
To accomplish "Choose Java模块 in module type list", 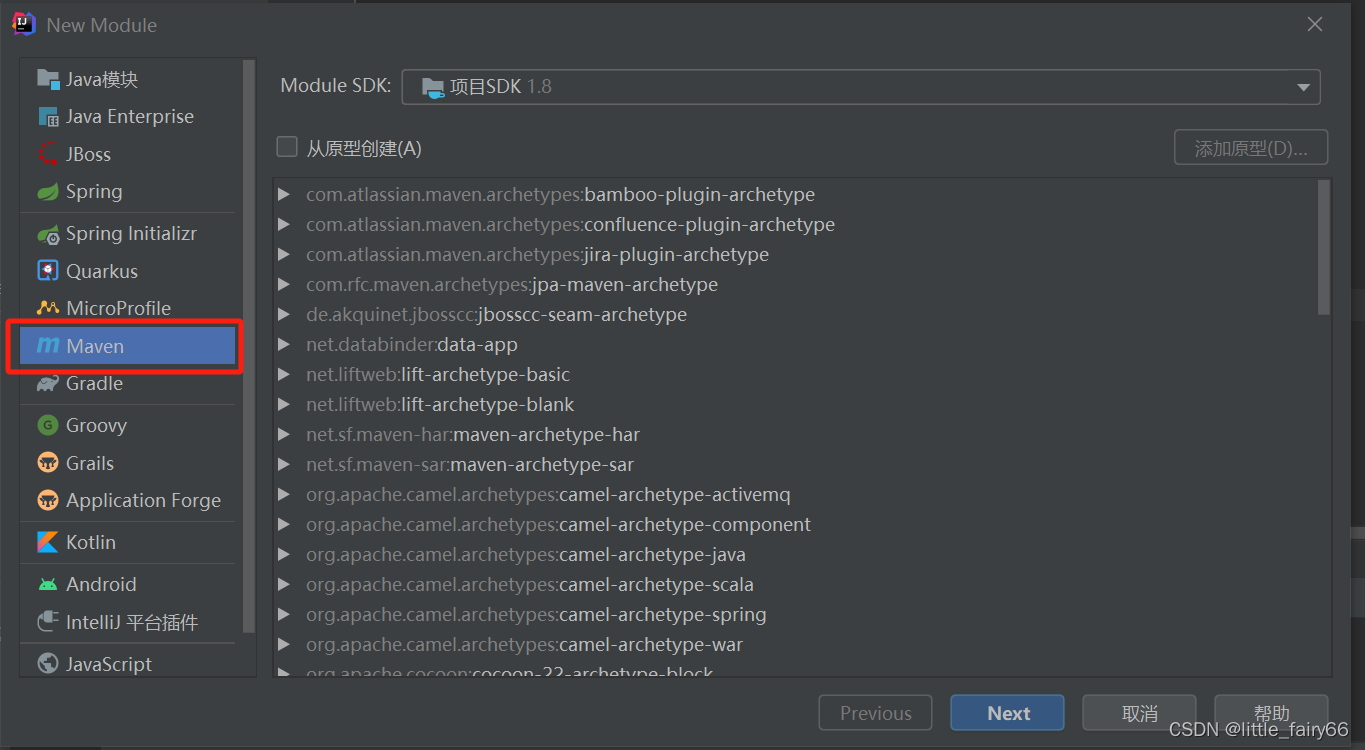I will tap(128, 79).
